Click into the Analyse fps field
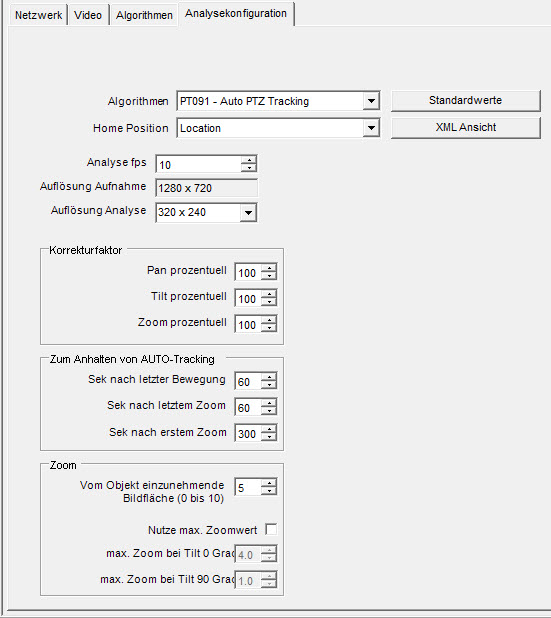 (199, 164)
